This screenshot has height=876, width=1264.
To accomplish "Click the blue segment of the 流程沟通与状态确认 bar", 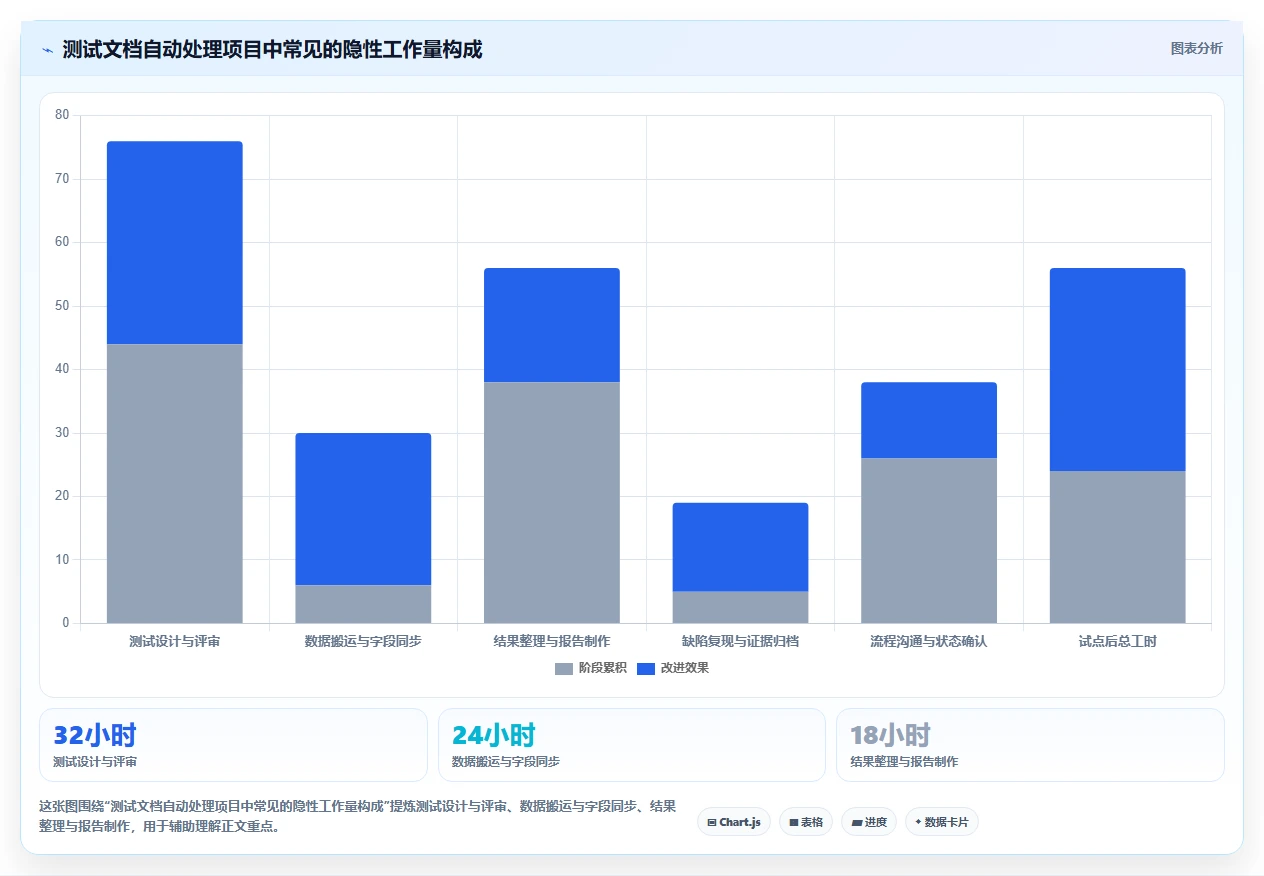I will pyautogui.click(x=929, y=420).
